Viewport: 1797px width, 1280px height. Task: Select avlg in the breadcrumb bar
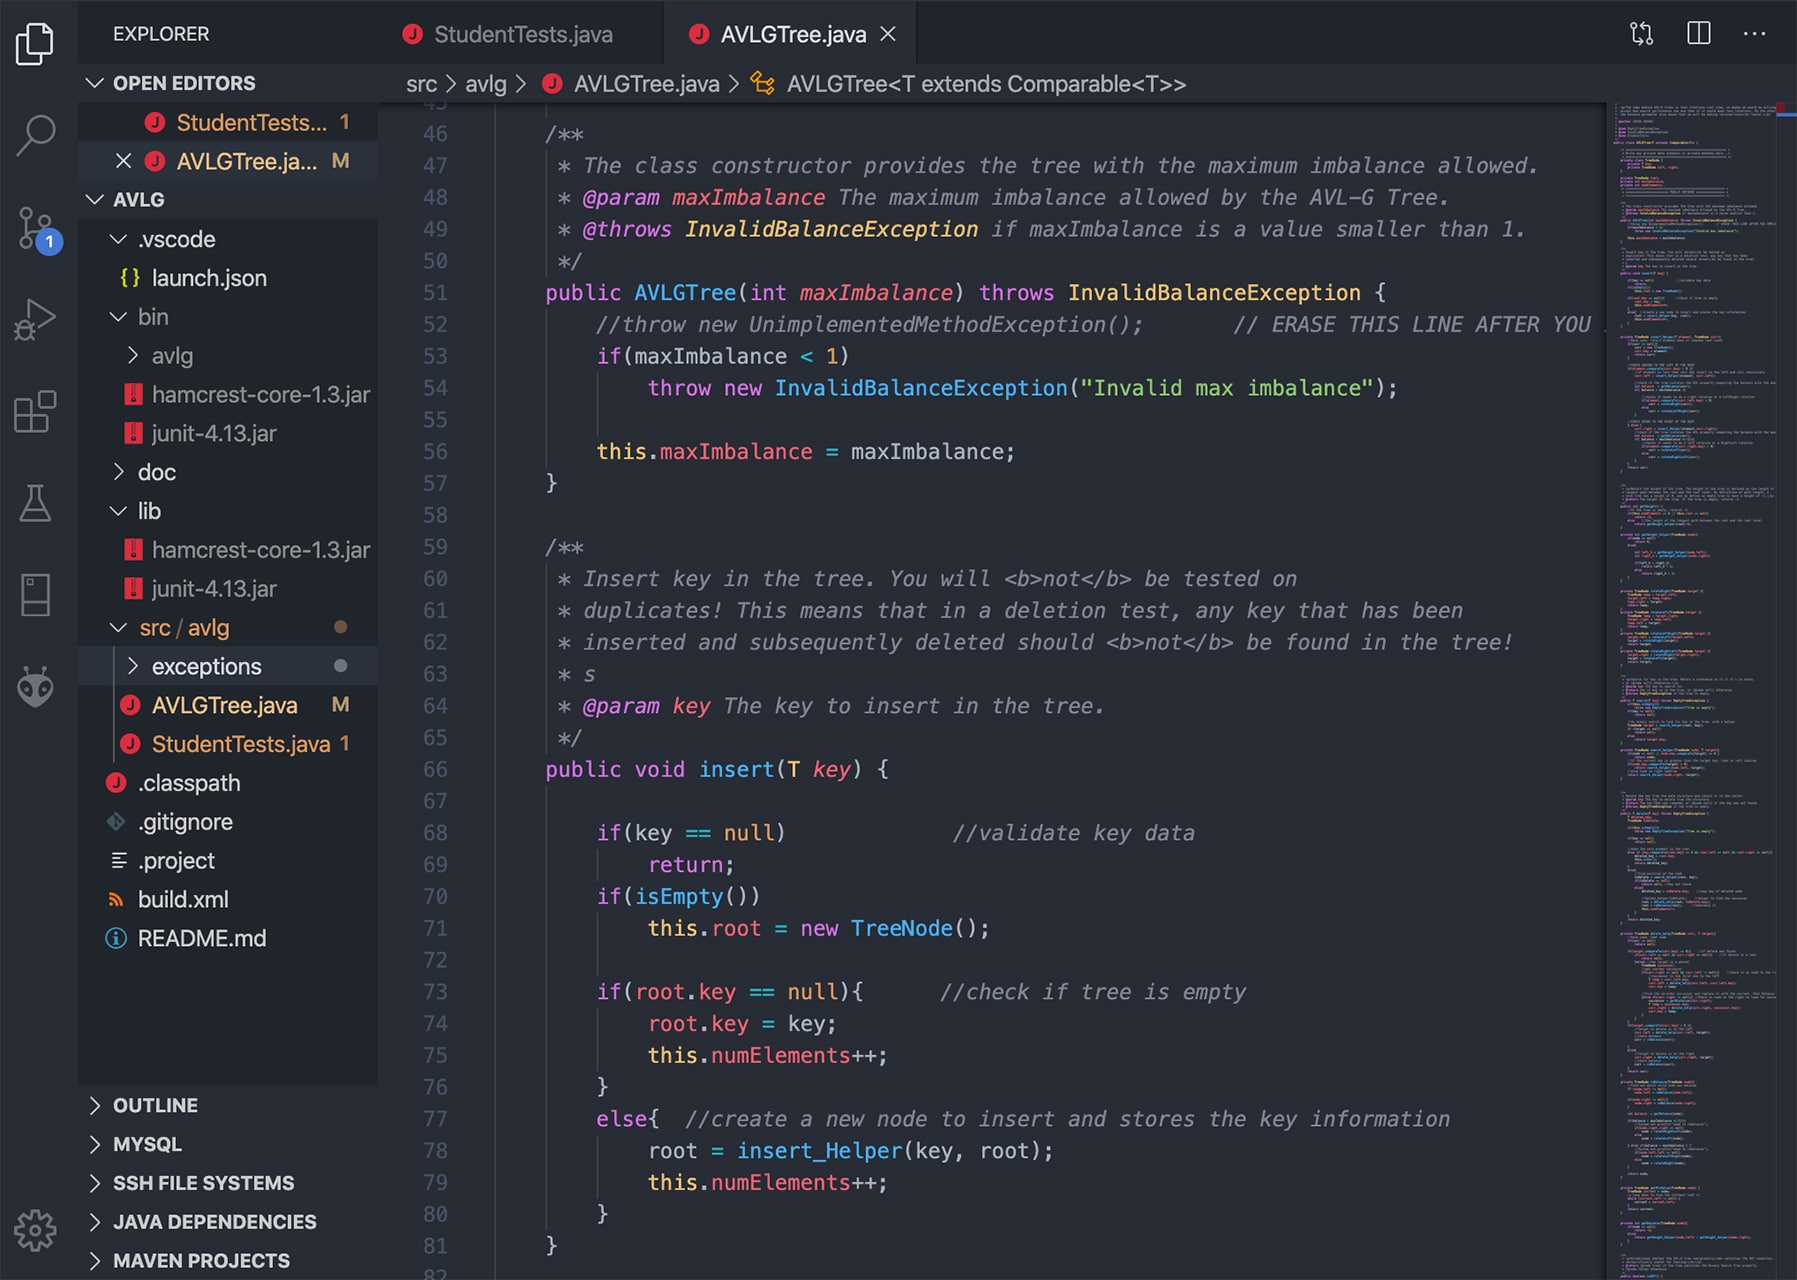pos(486,84)
